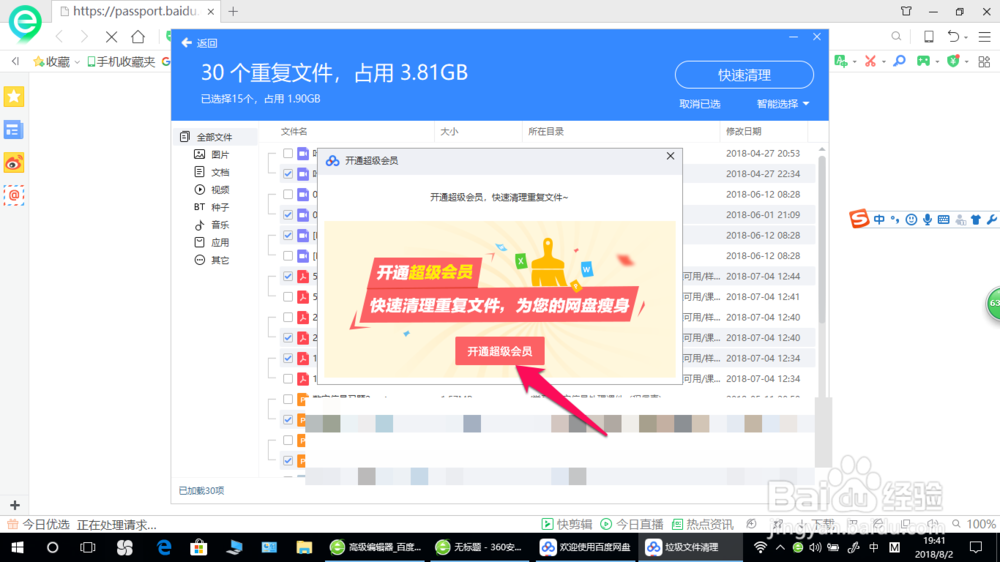This screenshot has width=1000, height=562.
Task: Toggle checkbox for 2018-07-04 12:44 file
Action: pyautogui.click(x=288, y=276)
